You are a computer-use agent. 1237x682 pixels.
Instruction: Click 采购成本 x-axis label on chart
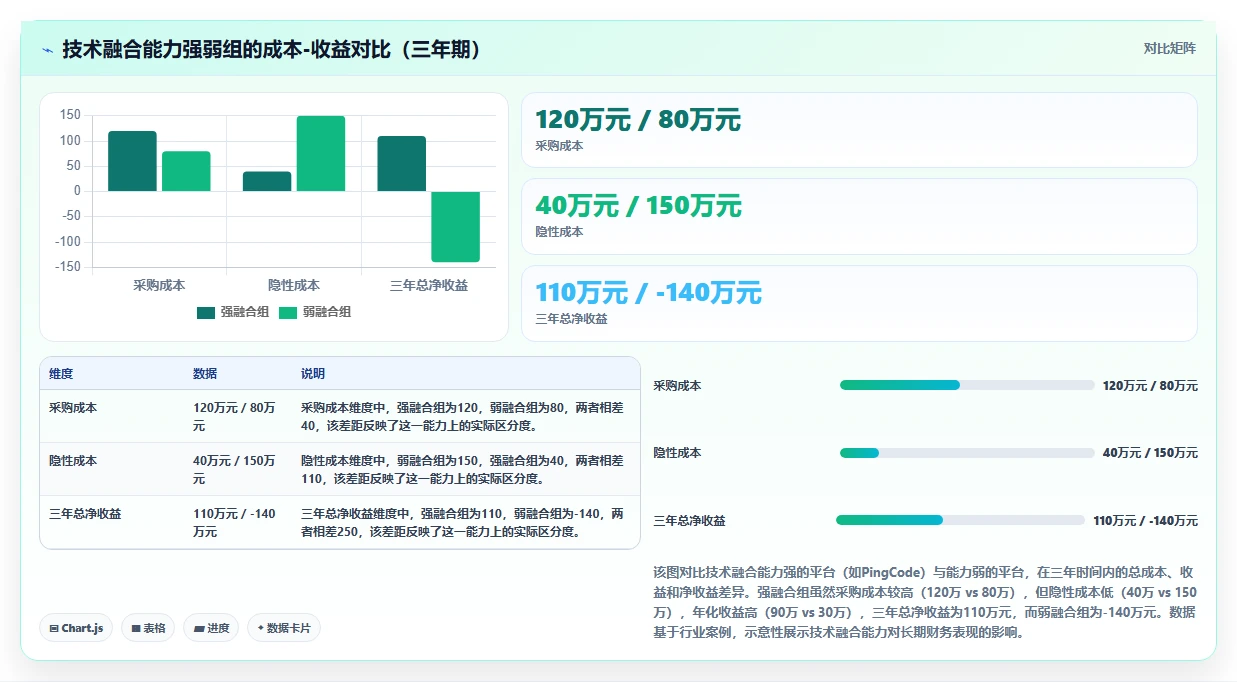pos(159,285)
